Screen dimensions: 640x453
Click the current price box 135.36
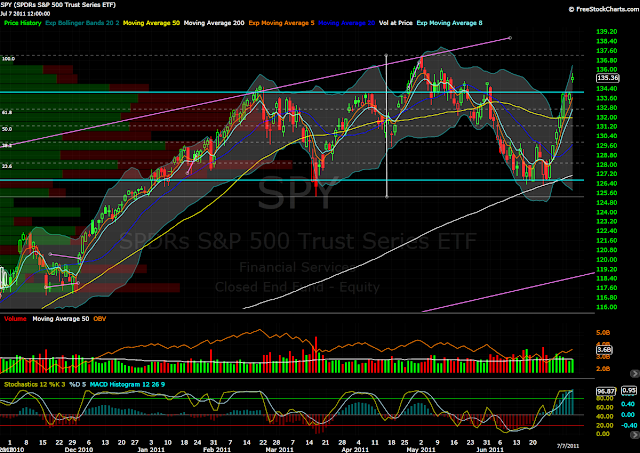[607, 78]
